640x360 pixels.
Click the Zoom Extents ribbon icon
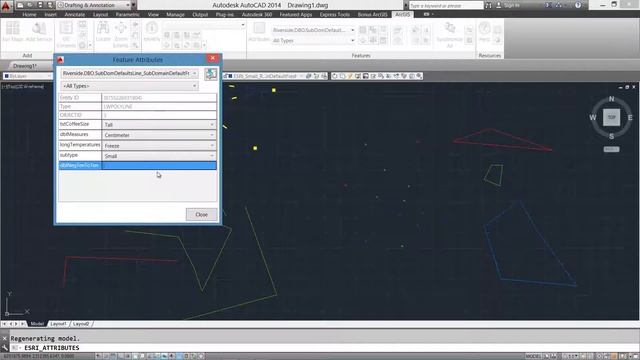coord(121,34)
